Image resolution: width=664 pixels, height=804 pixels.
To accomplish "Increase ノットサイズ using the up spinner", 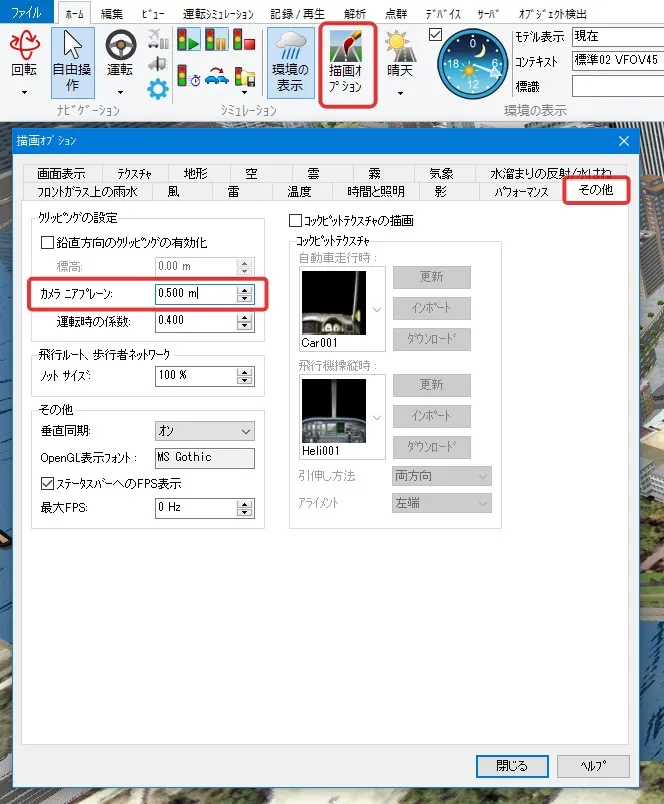I will point(244,370).
